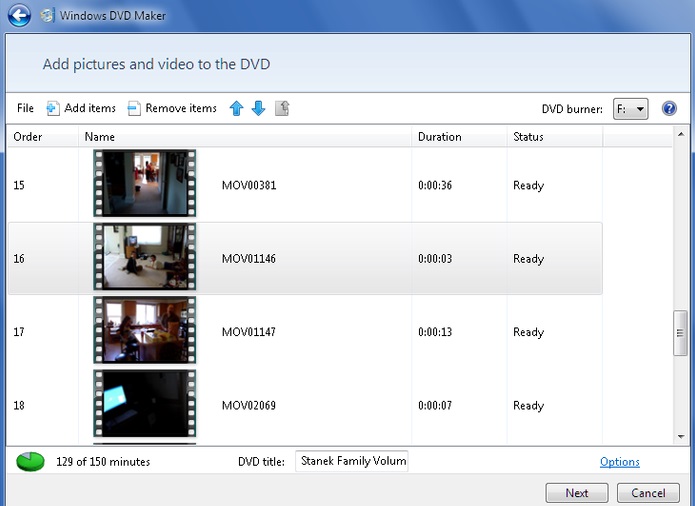Click the Next button
Screen dimensions: 695x506
pos(576,493)
